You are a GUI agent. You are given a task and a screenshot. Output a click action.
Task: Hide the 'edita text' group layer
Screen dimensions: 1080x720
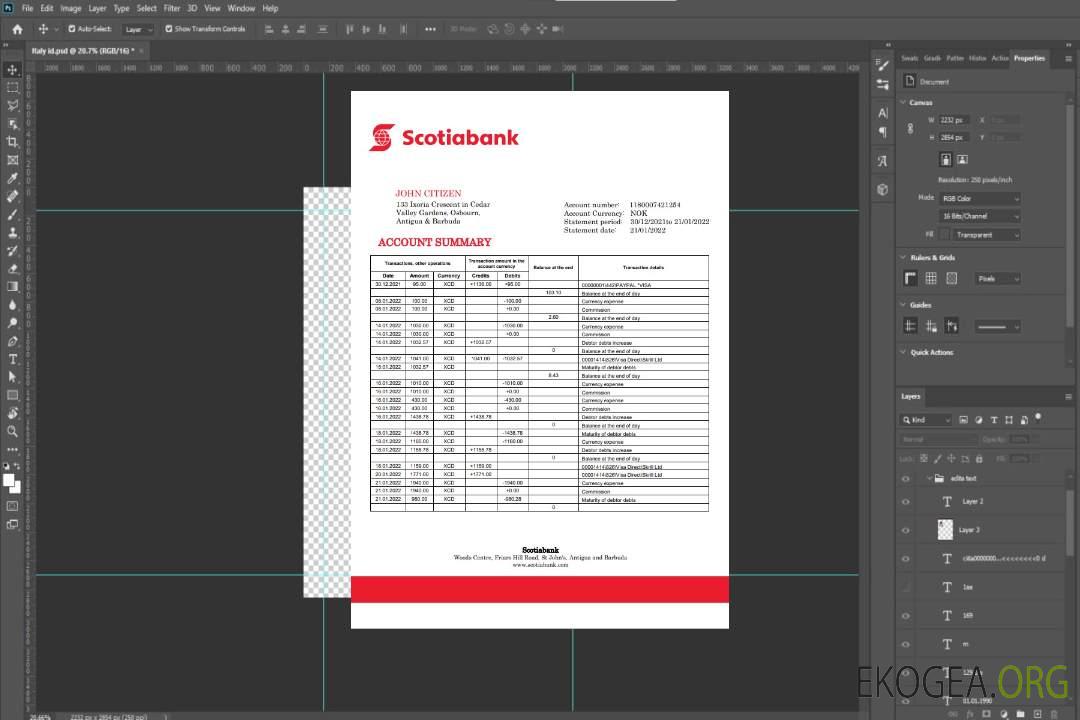coord(906,478)
